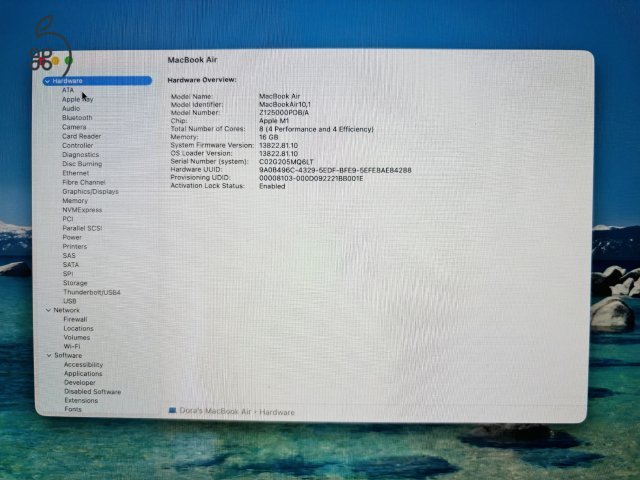The width and height of the screenshot is (640, 480).
Task: Open the Apple Pay item
Action: (78, 99)
